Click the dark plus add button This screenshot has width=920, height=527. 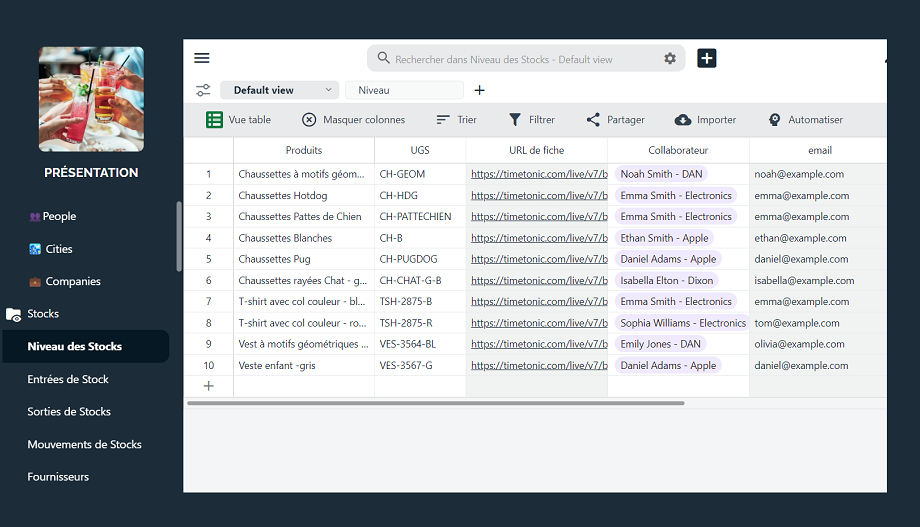(x=706, y=58)
